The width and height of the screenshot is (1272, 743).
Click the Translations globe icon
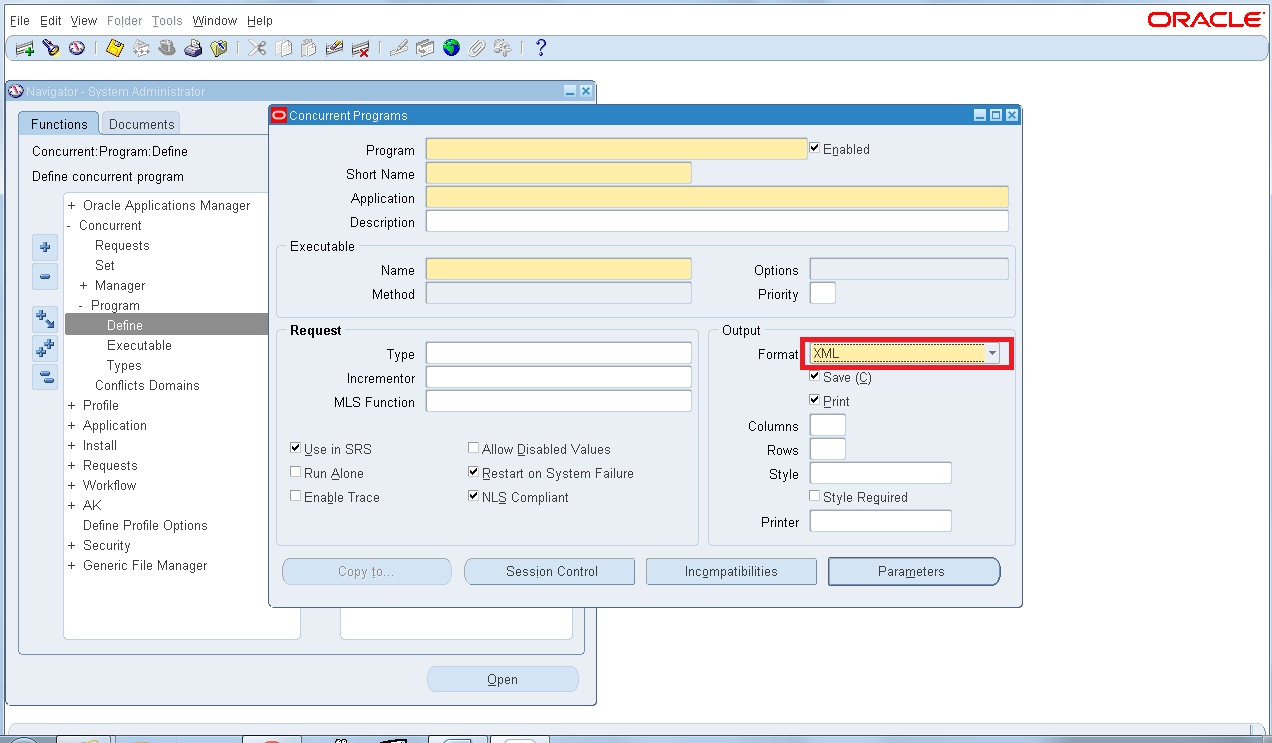452,47
